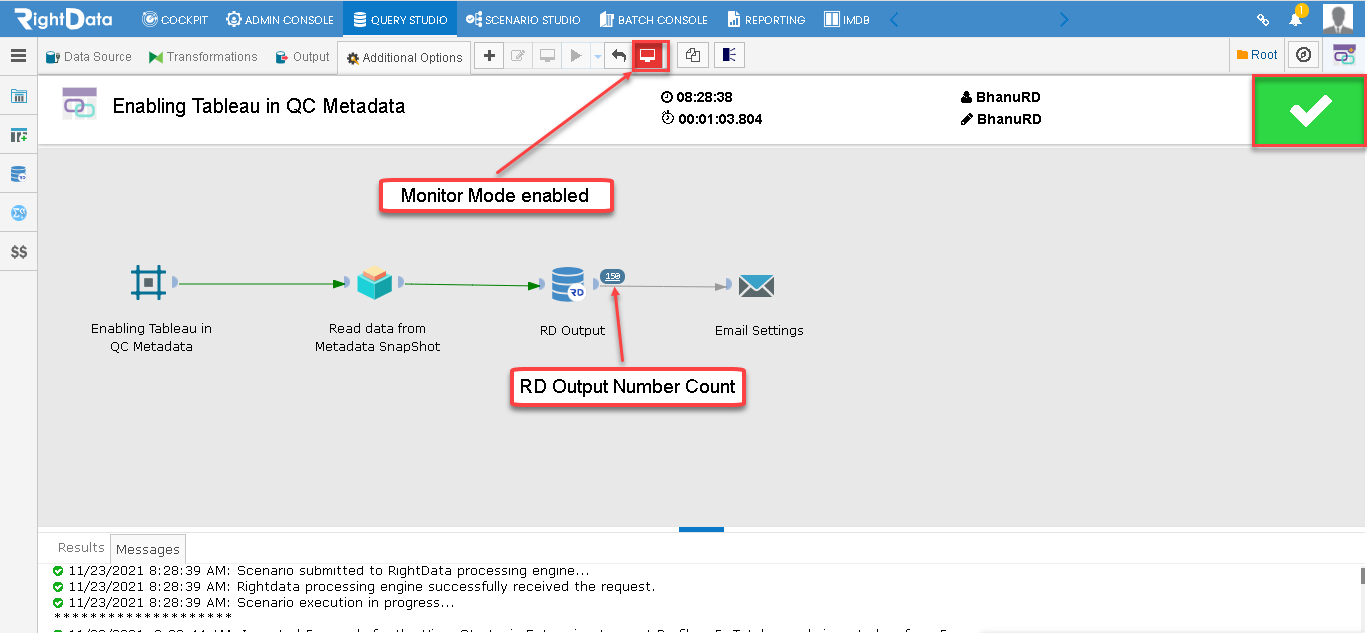The height and width of the screenshot is (633, 1367).
Task: Click the scenario chain icon at top right
Action: pos(1344,55)
